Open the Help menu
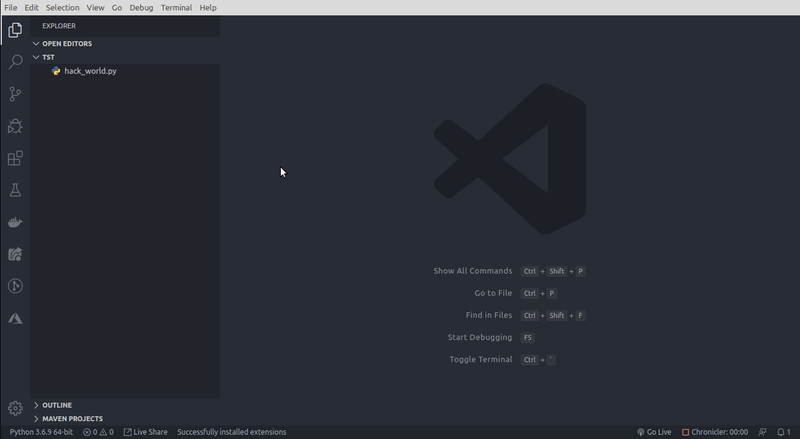The height and width of the screenshot is (439, 800). (x=208, y=8)
